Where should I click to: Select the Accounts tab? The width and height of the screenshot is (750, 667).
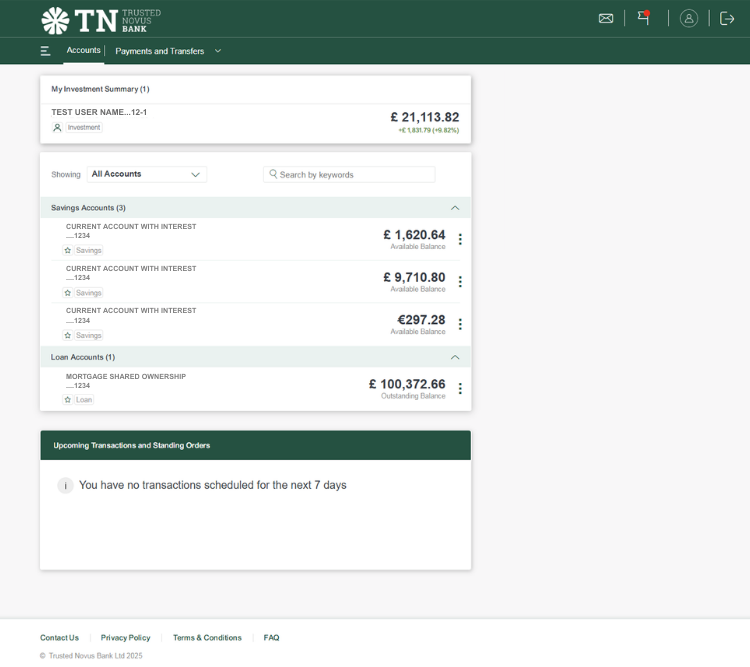click(83, 51)
